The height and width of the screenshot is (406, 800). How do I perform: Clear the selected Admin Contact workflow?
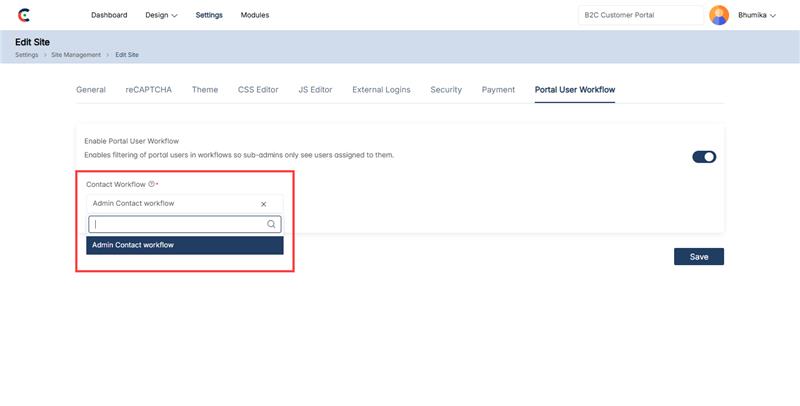[x=264, y=204]
